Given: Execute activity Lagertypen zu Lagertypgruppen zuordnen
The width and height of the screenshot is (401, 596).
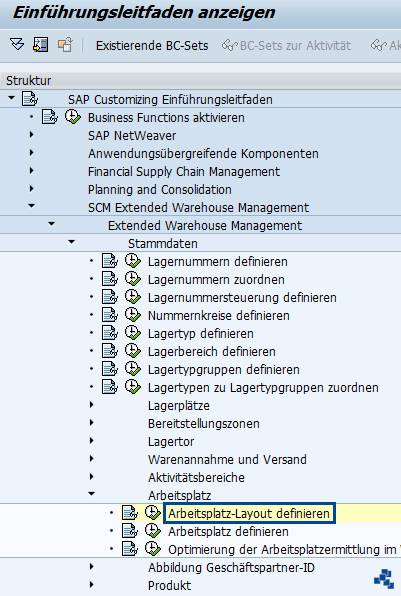Looking at the screenshot, I should coord(133,387).
